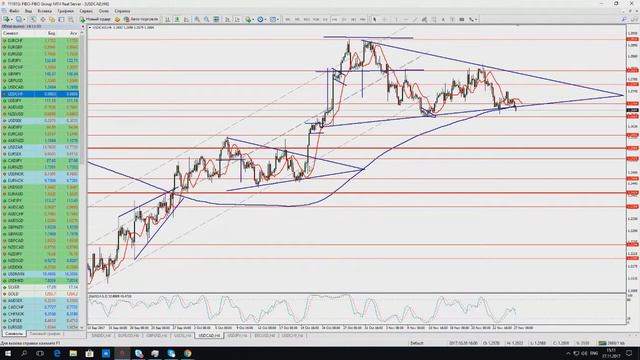Open the USDJPY,H4 chart tab
The width and height of the screenshot is (640, 360).
[x=237, y=336]
